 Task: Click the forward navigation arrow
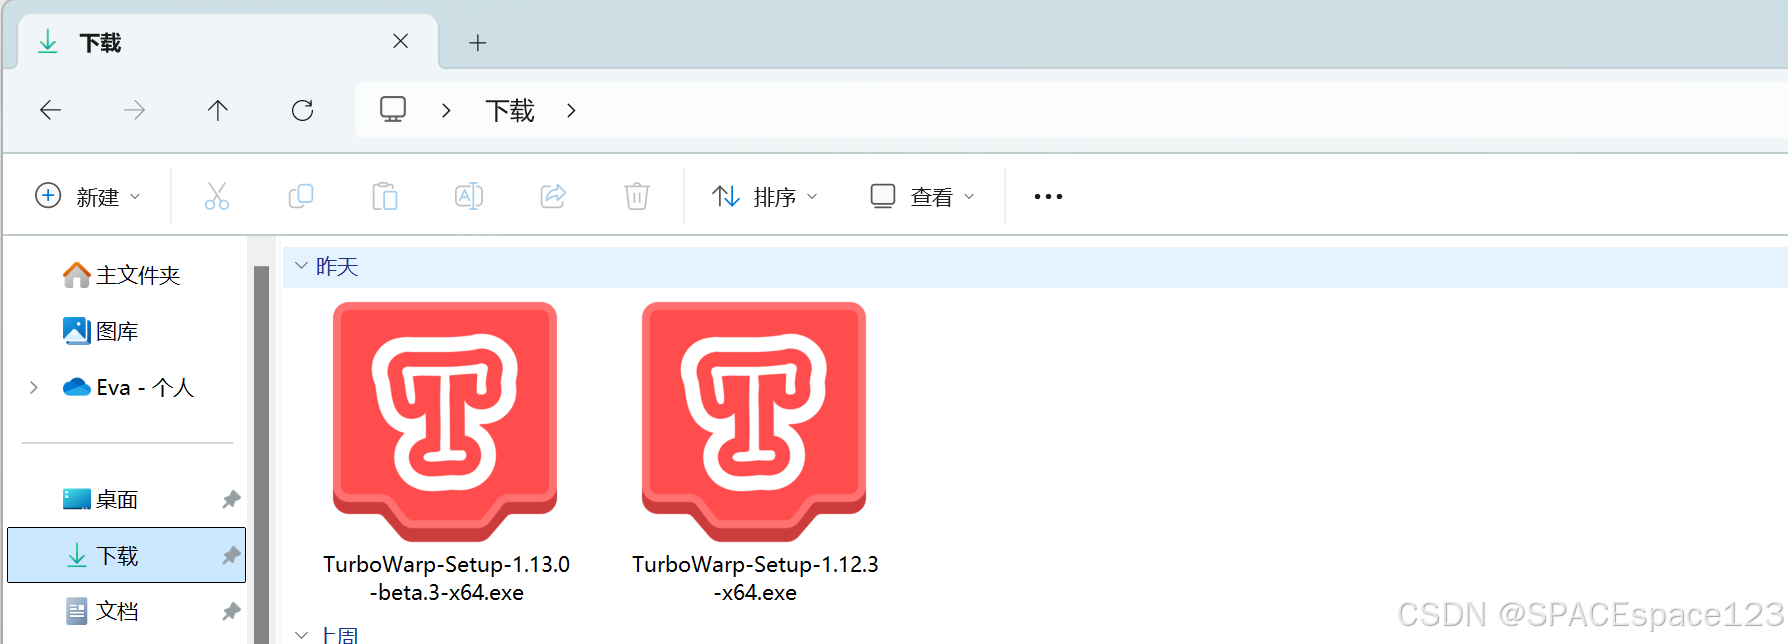[x=134, y=110]
